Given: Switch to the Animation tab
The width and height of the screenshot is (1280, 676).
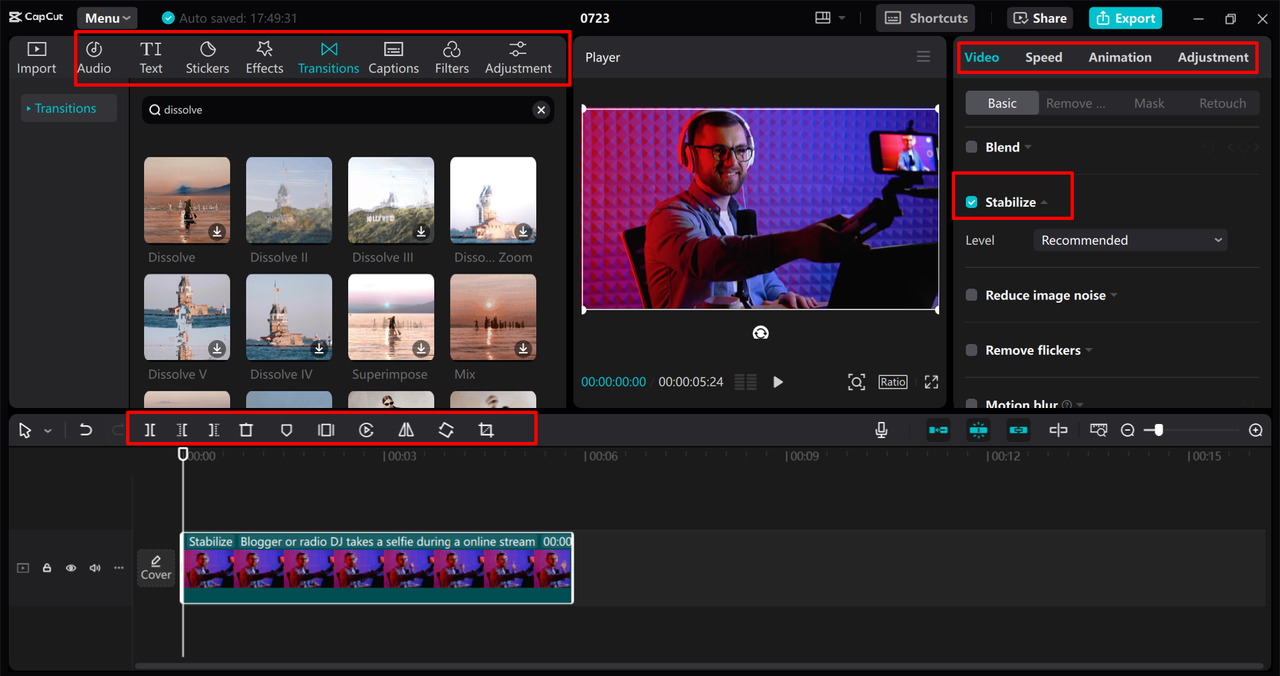Looking at the screenshot, I should coord(1120,57).
